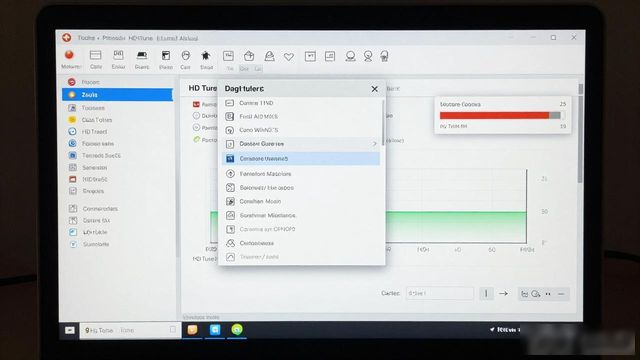Select the highlighted blue popup menu entry
Viewport: 640px width, 360px height.
(x=301, y=158)
